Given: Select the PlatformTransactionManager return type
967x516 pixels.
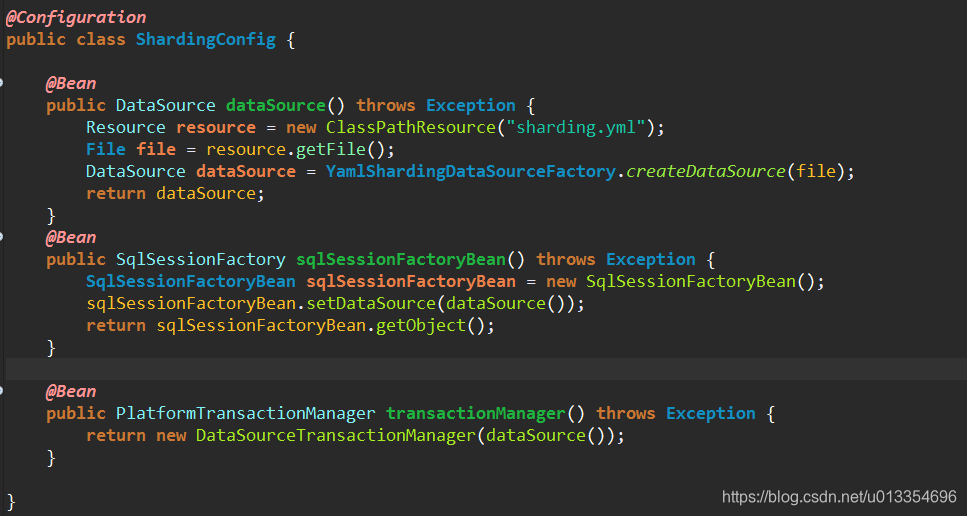Looking at the screenshot, I should pyautogui.click(x=246, y=414).
